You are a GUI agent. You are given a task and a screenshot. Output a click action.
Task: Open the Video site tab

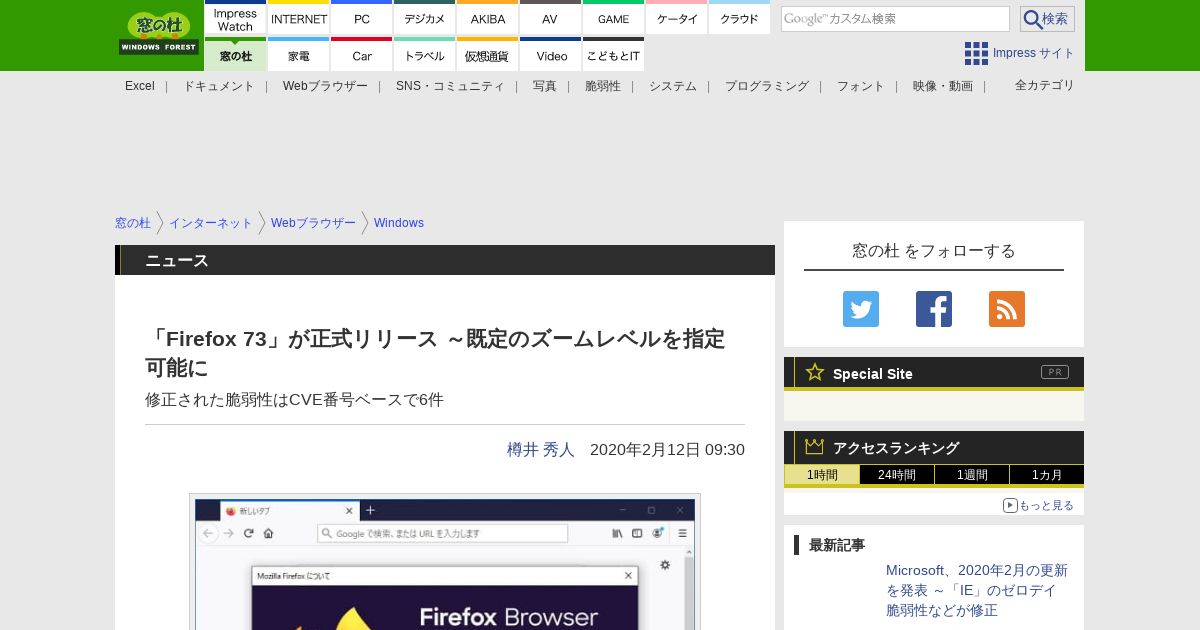point(551,55)
